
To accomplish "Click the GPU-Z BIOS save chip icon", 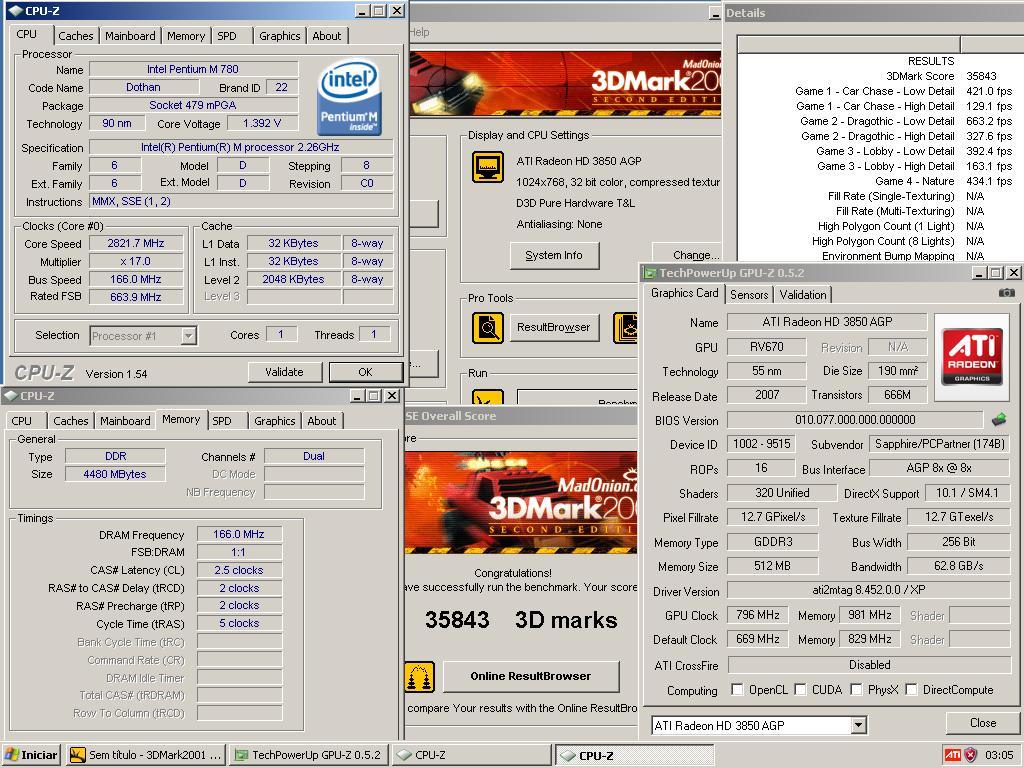I will pyautogui.click(x=999, y=419).
